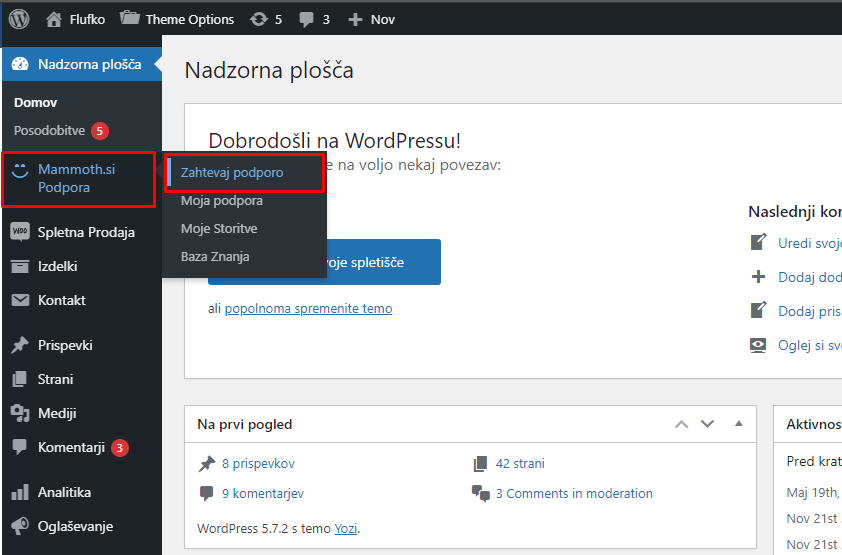The width and height of the screenshot is (842, 555).
Task: Move Na prvi pogled widget down
Action: [x=707, y=424]
